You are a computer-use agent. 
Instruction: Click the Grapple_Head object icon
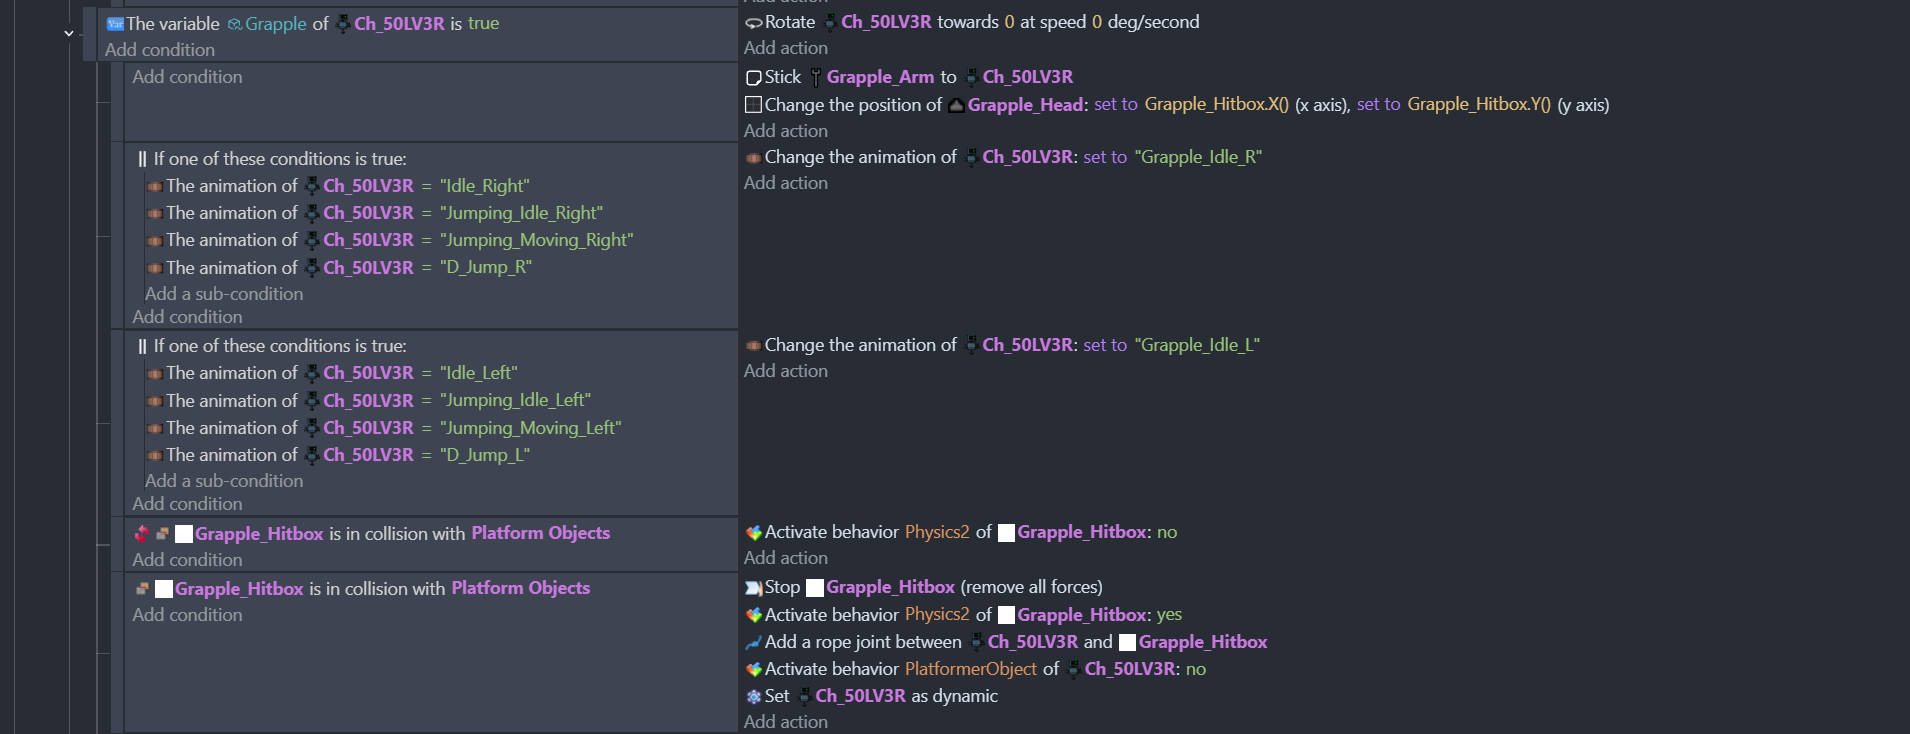click(956, 105)
